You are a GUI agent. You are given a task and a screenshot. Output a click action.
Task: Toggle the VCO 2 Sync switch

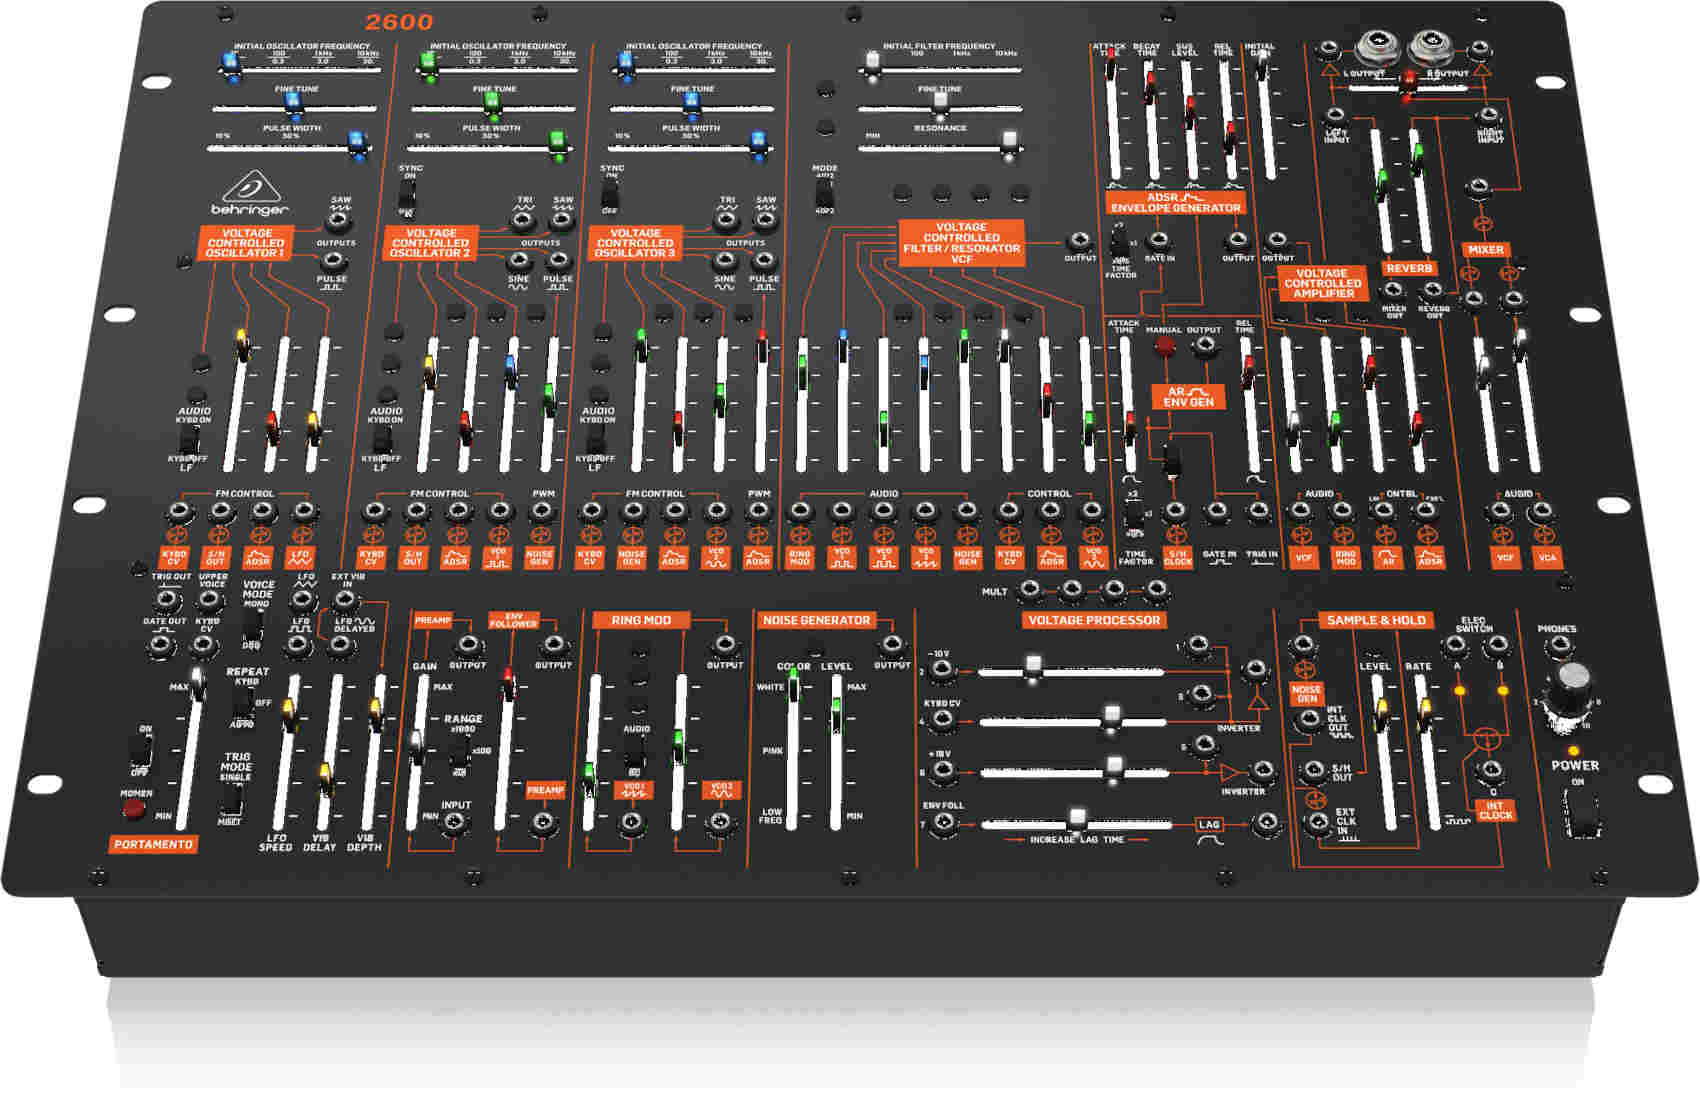pos(407,195)
